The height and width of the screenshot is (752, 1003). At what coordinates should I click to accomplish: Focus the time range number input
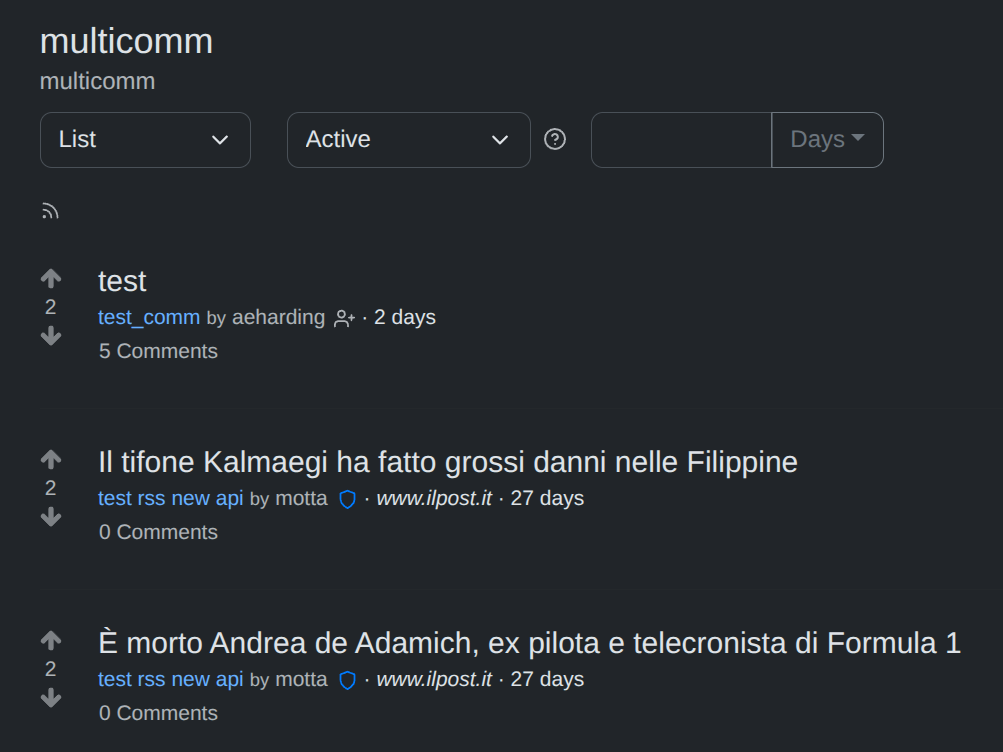click(681, 140)
